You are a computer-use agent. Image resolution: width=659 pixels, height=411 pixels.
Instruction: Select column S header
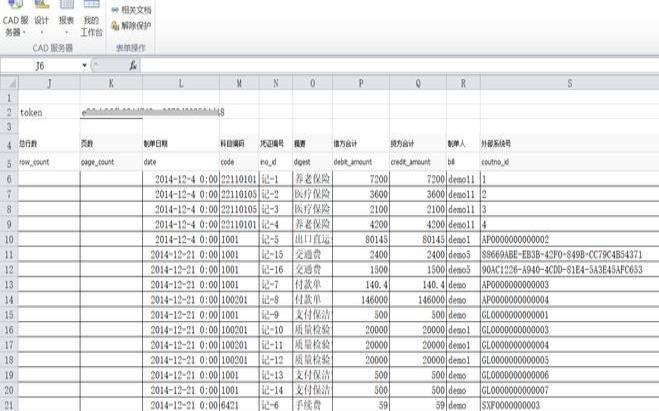click(568, 83)
